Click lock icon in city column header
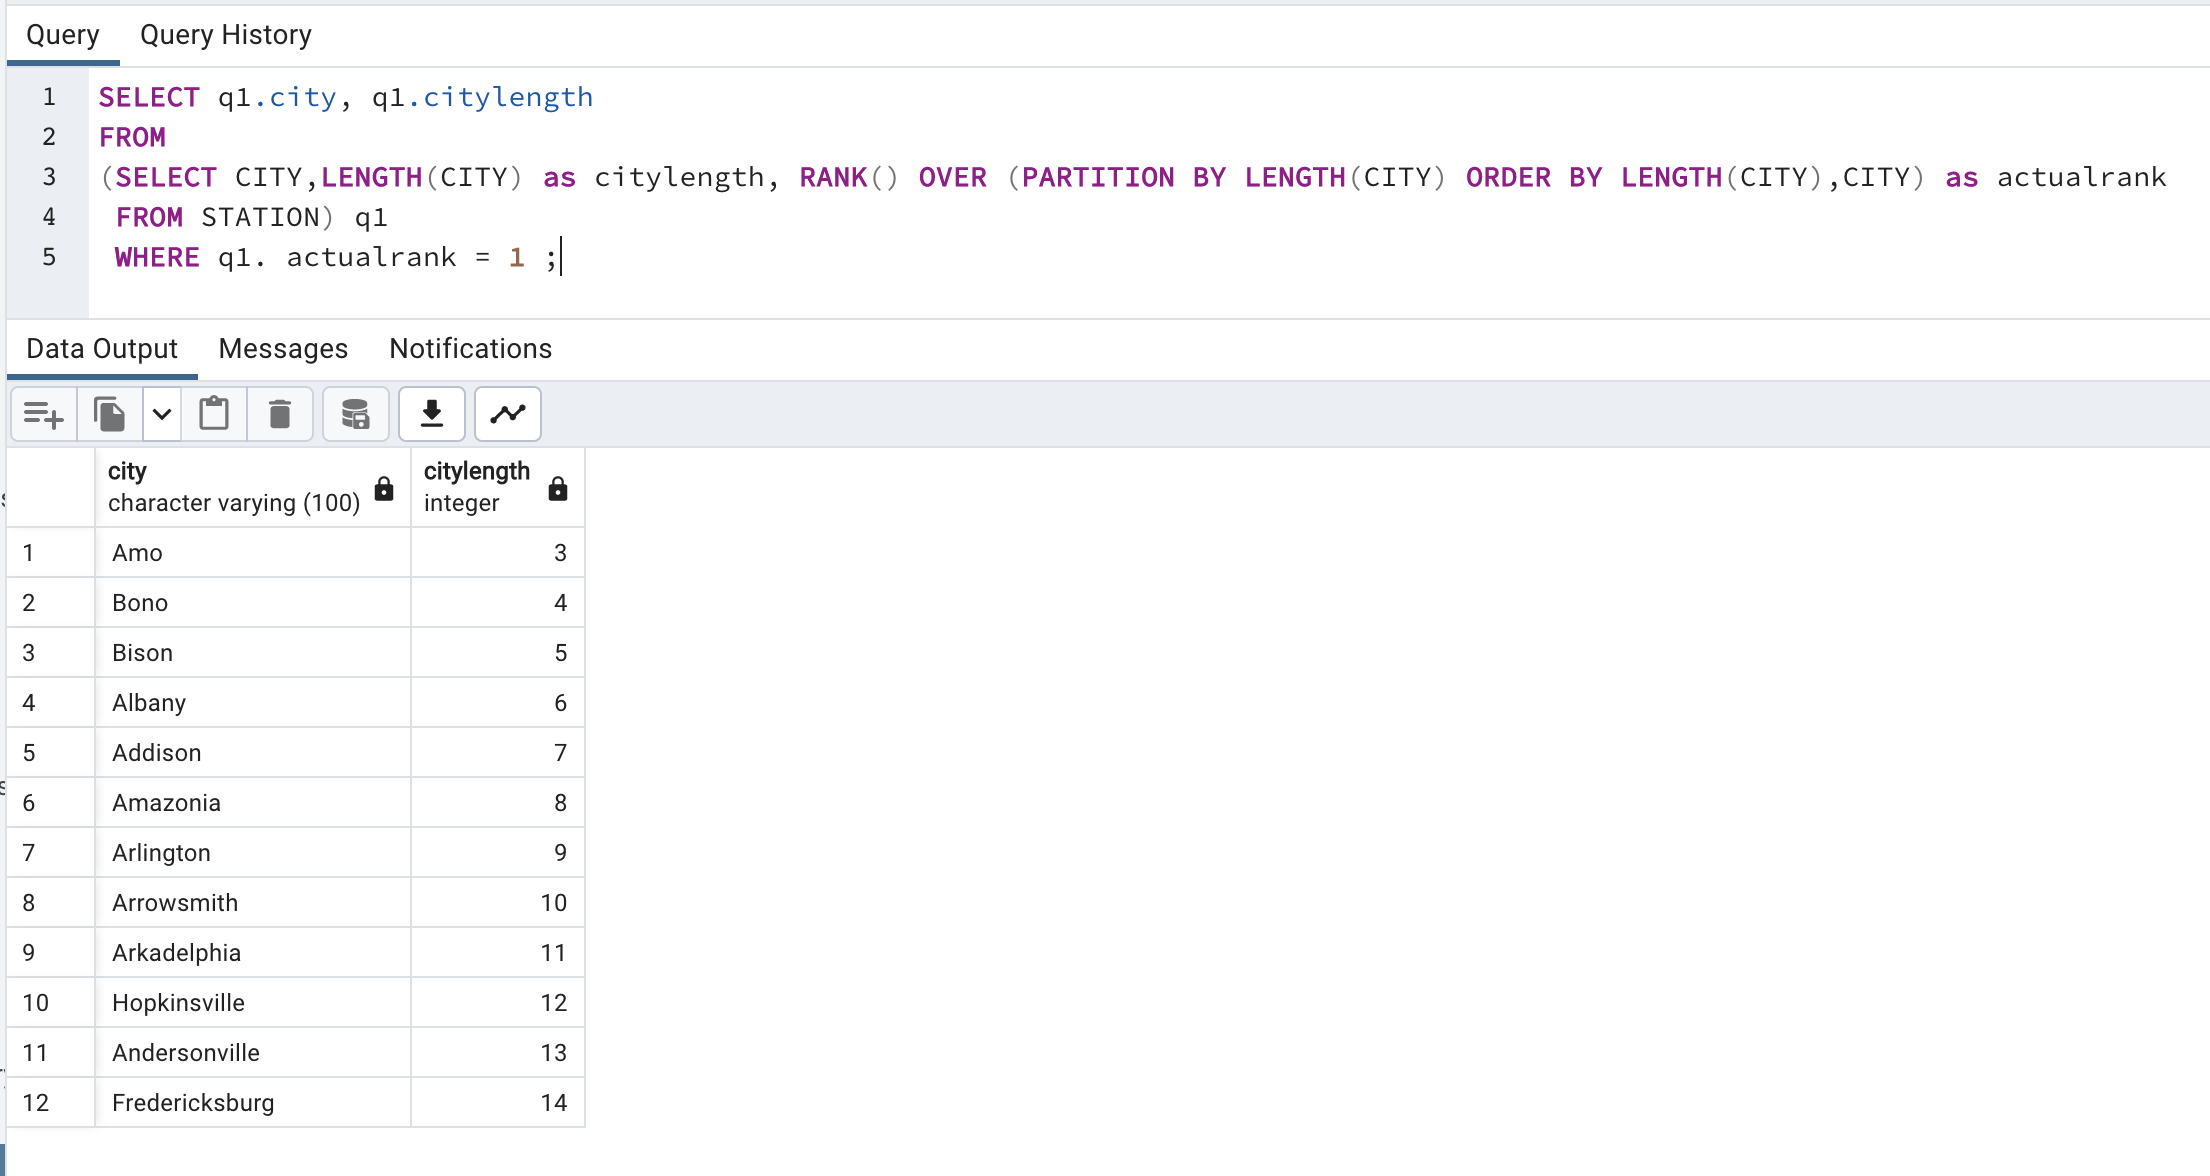Viewport: 2210px width, 1176px height. [x=384, y=488]
